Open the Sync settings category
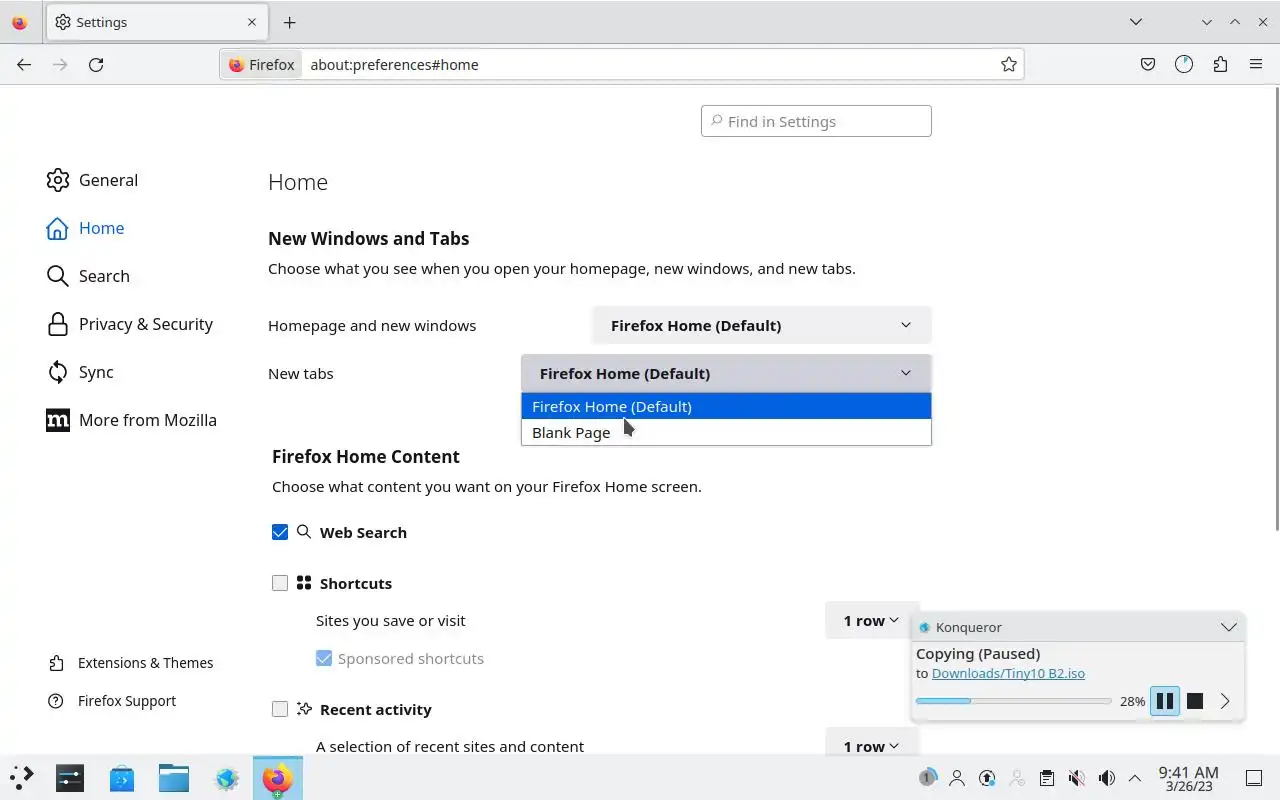This screenshot has width=1280, height=800. 80,372
